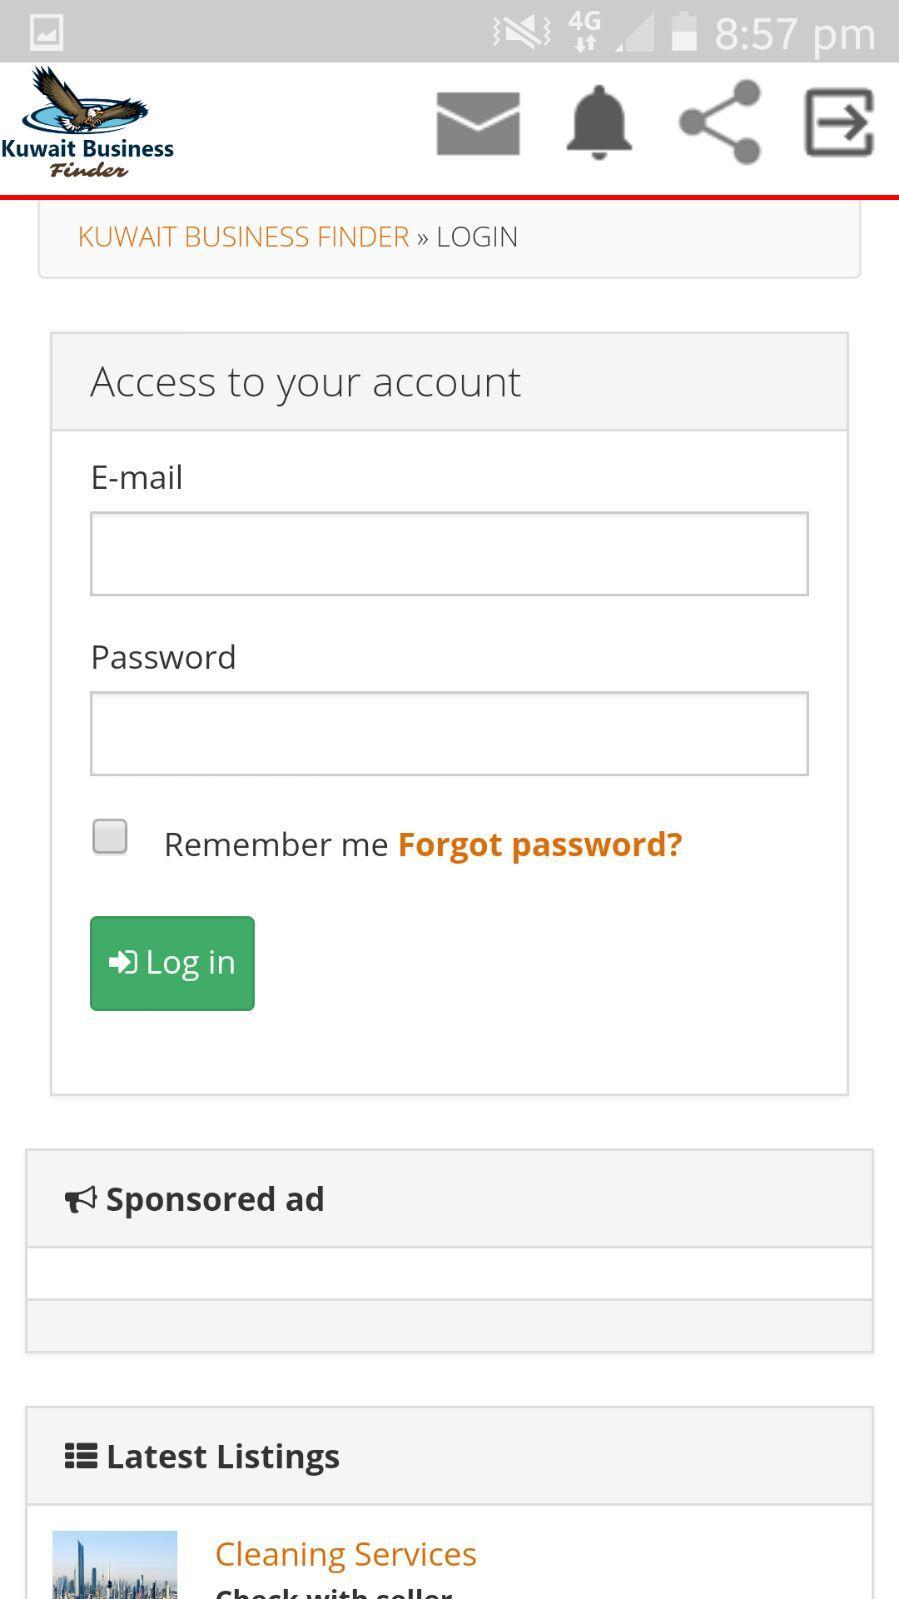Screen dimensions: 899x1599
Task: Tap the battery icon in status bar
Action: (x=683, y=31)
